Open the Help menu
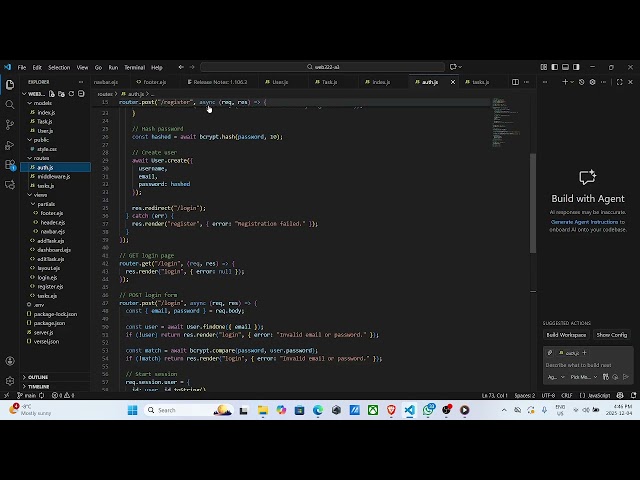This screenshot has height=480, width=640. coord(157,67)
